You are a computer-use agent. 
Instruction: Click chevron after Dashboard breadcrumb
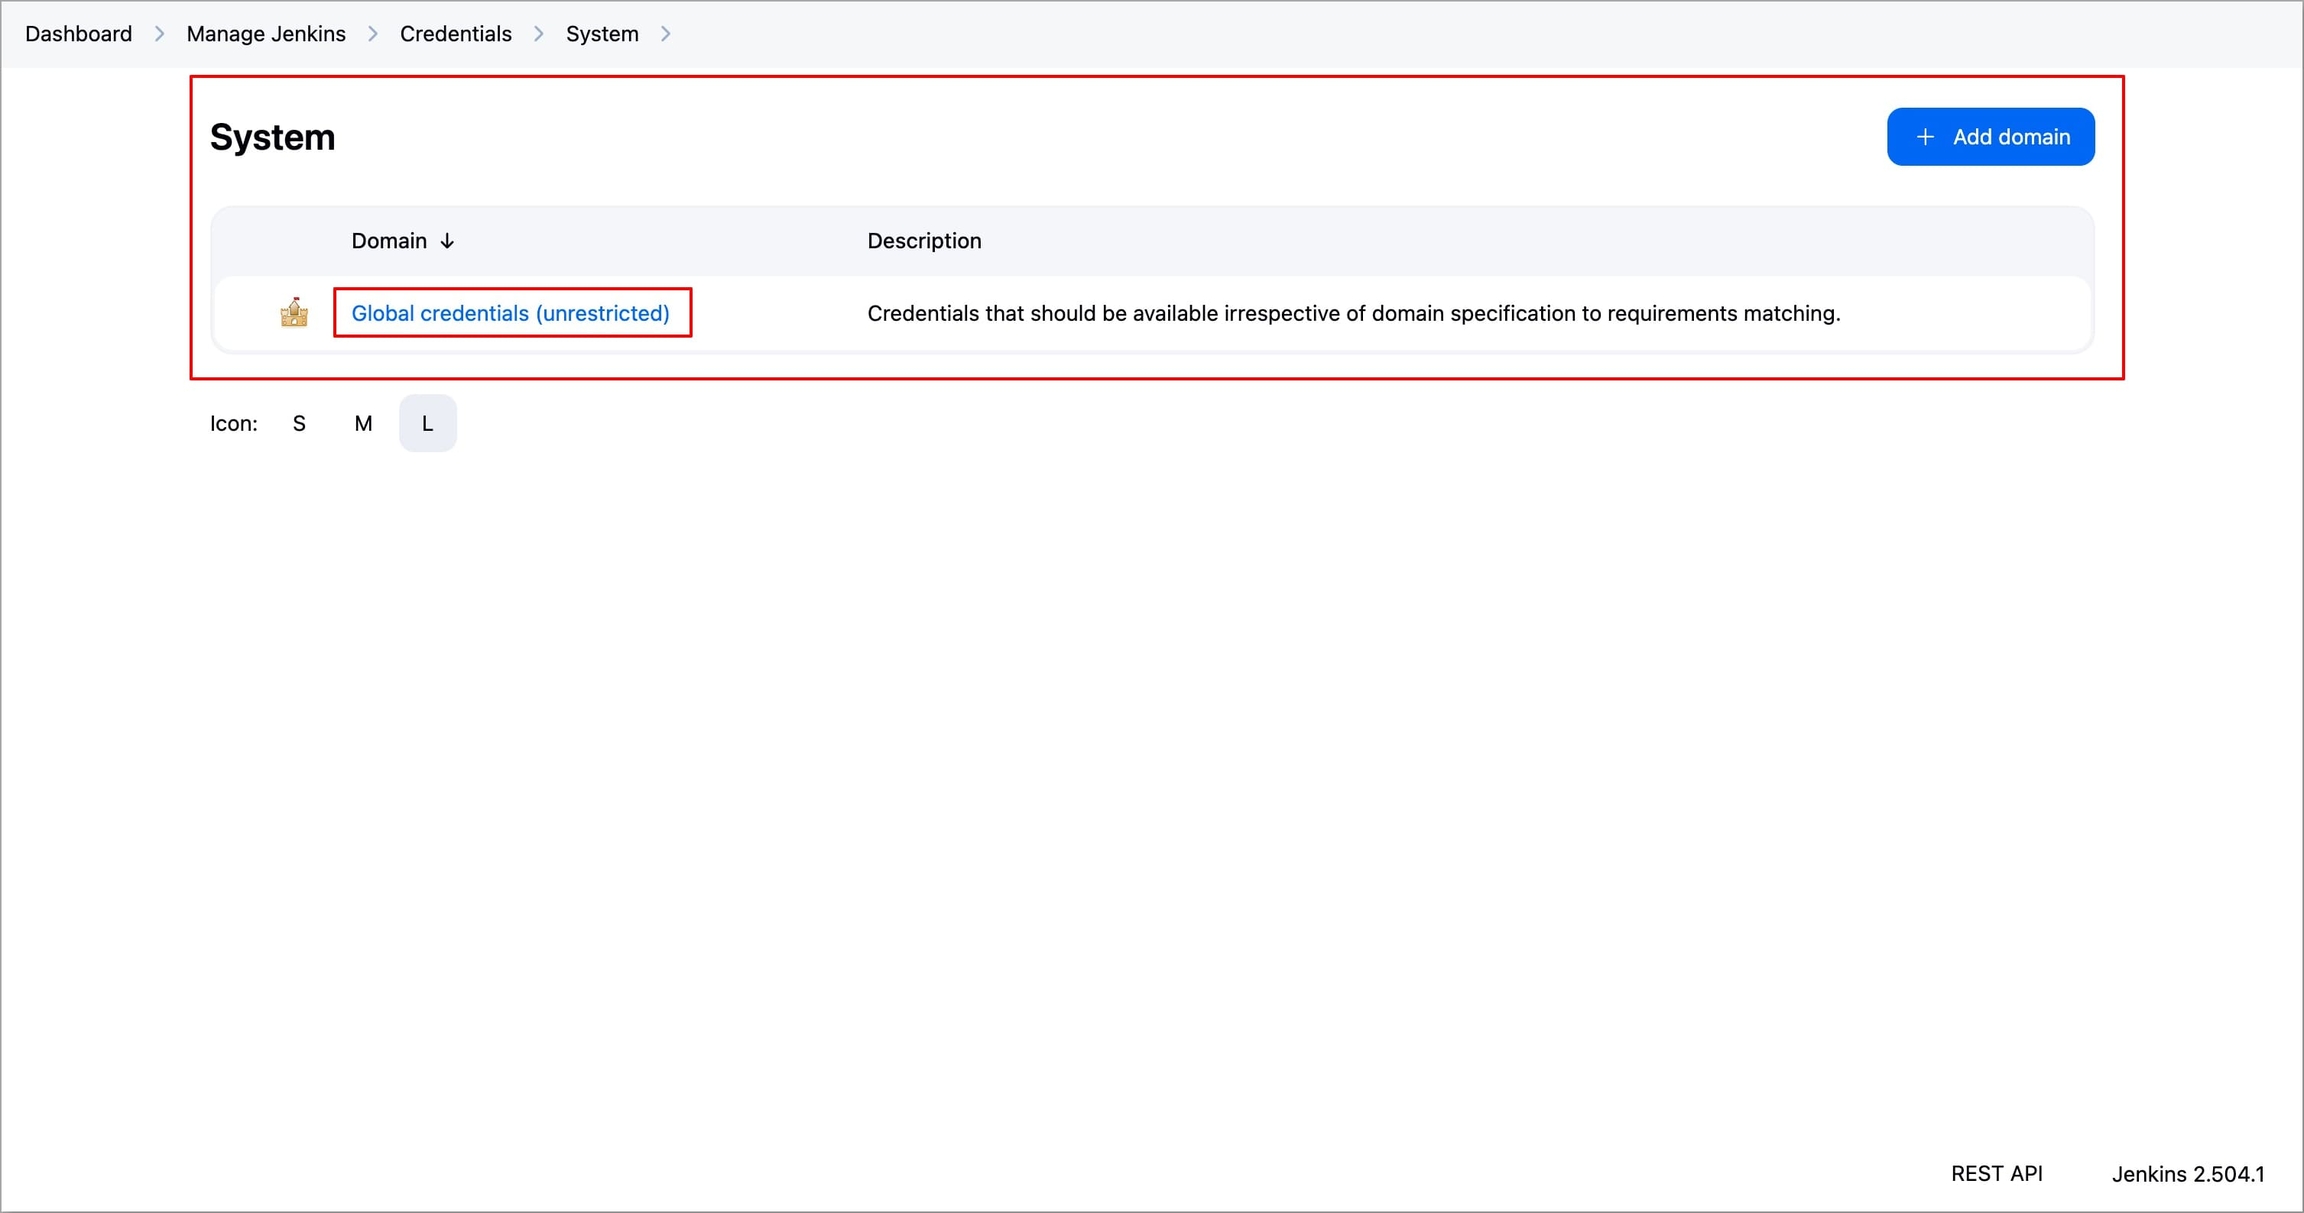click(160, 34)
